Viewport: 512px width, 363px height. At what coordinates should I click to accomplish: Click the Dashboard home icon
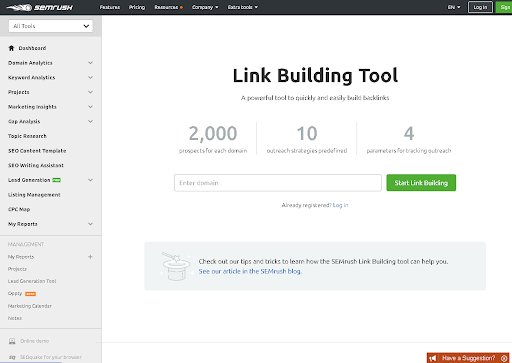(x=11, y=48)
